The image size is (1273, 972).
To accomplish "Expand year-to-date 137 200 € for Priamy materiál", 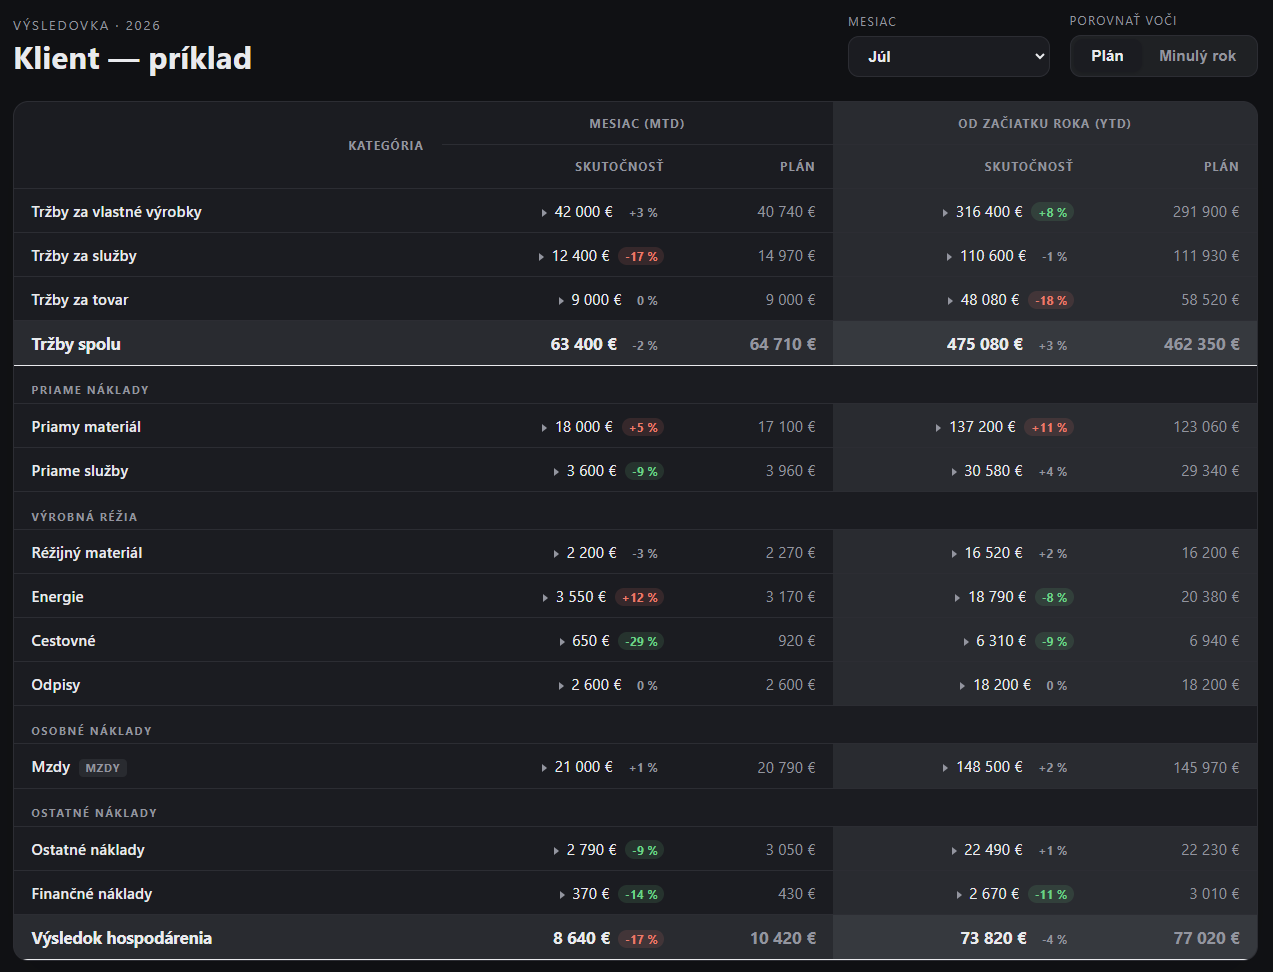I will click(x=975, y=427).
